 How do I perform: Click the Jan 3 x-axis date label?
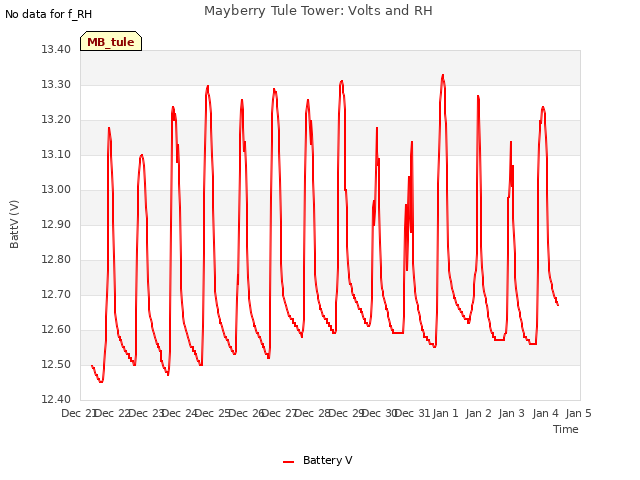tap(512, 413)
